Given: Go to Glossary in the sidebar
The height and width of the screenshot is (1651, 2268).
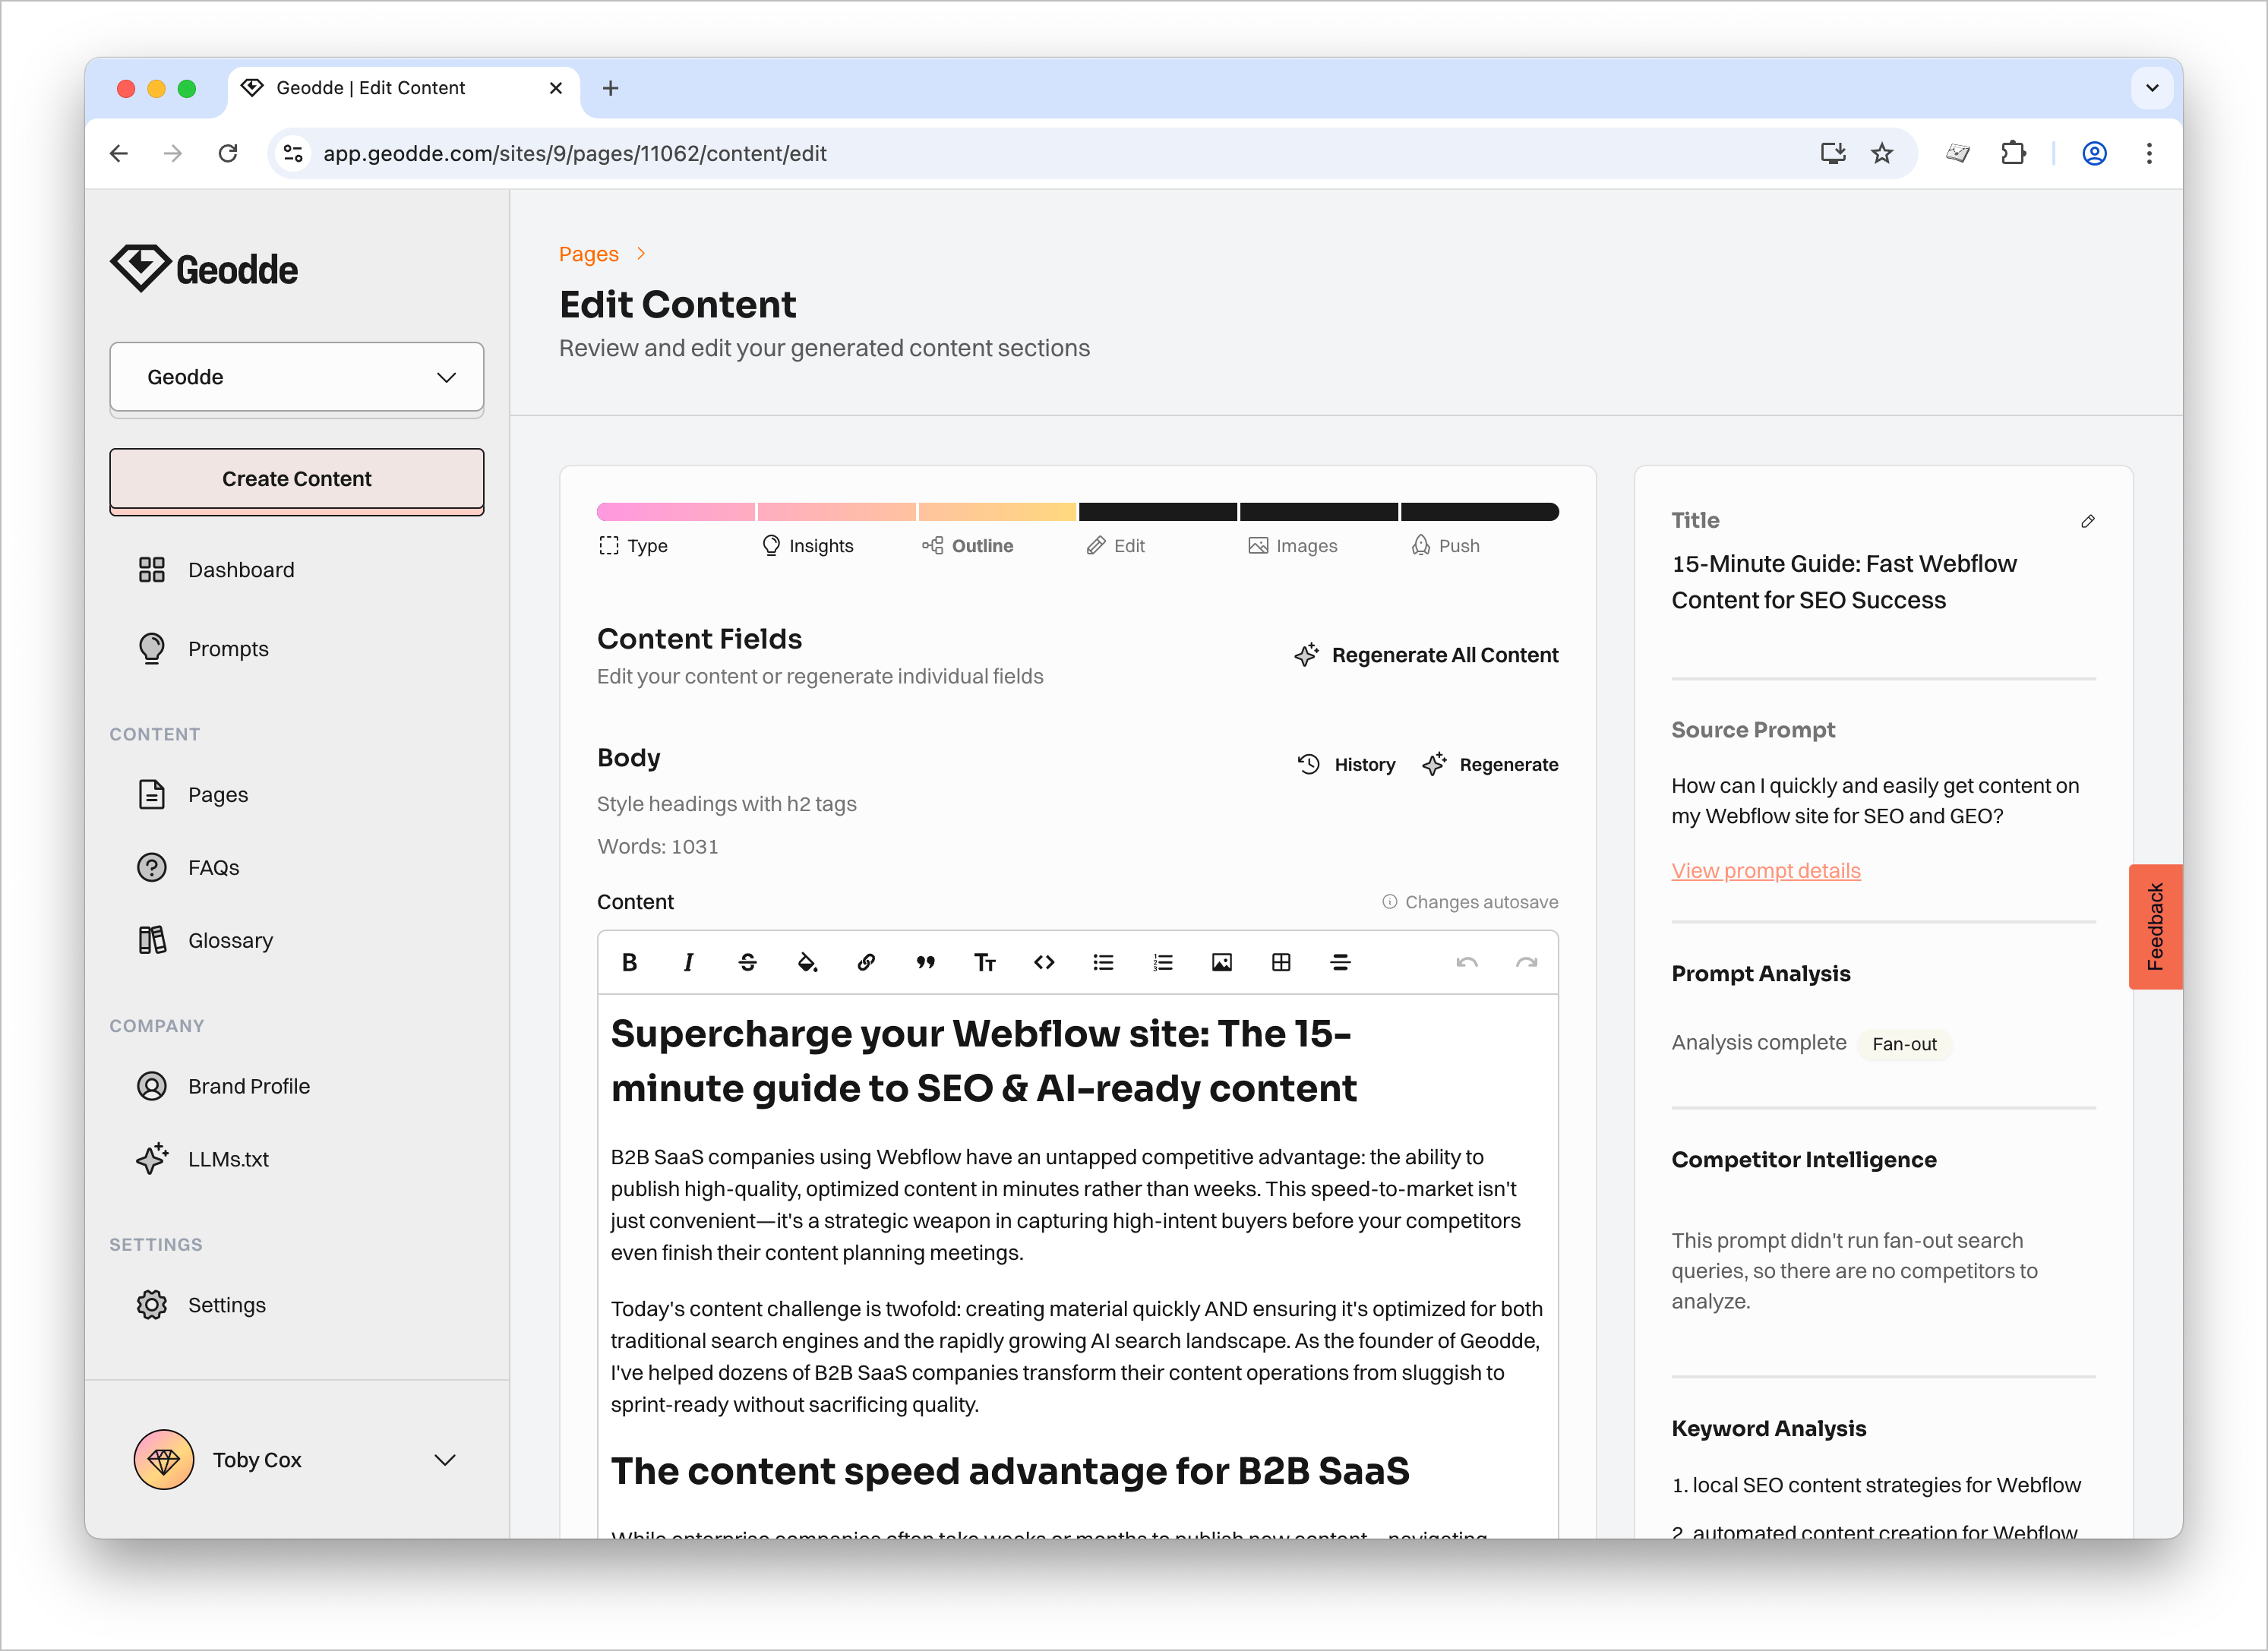Looking at the screenshot, I should coord(230,940).
